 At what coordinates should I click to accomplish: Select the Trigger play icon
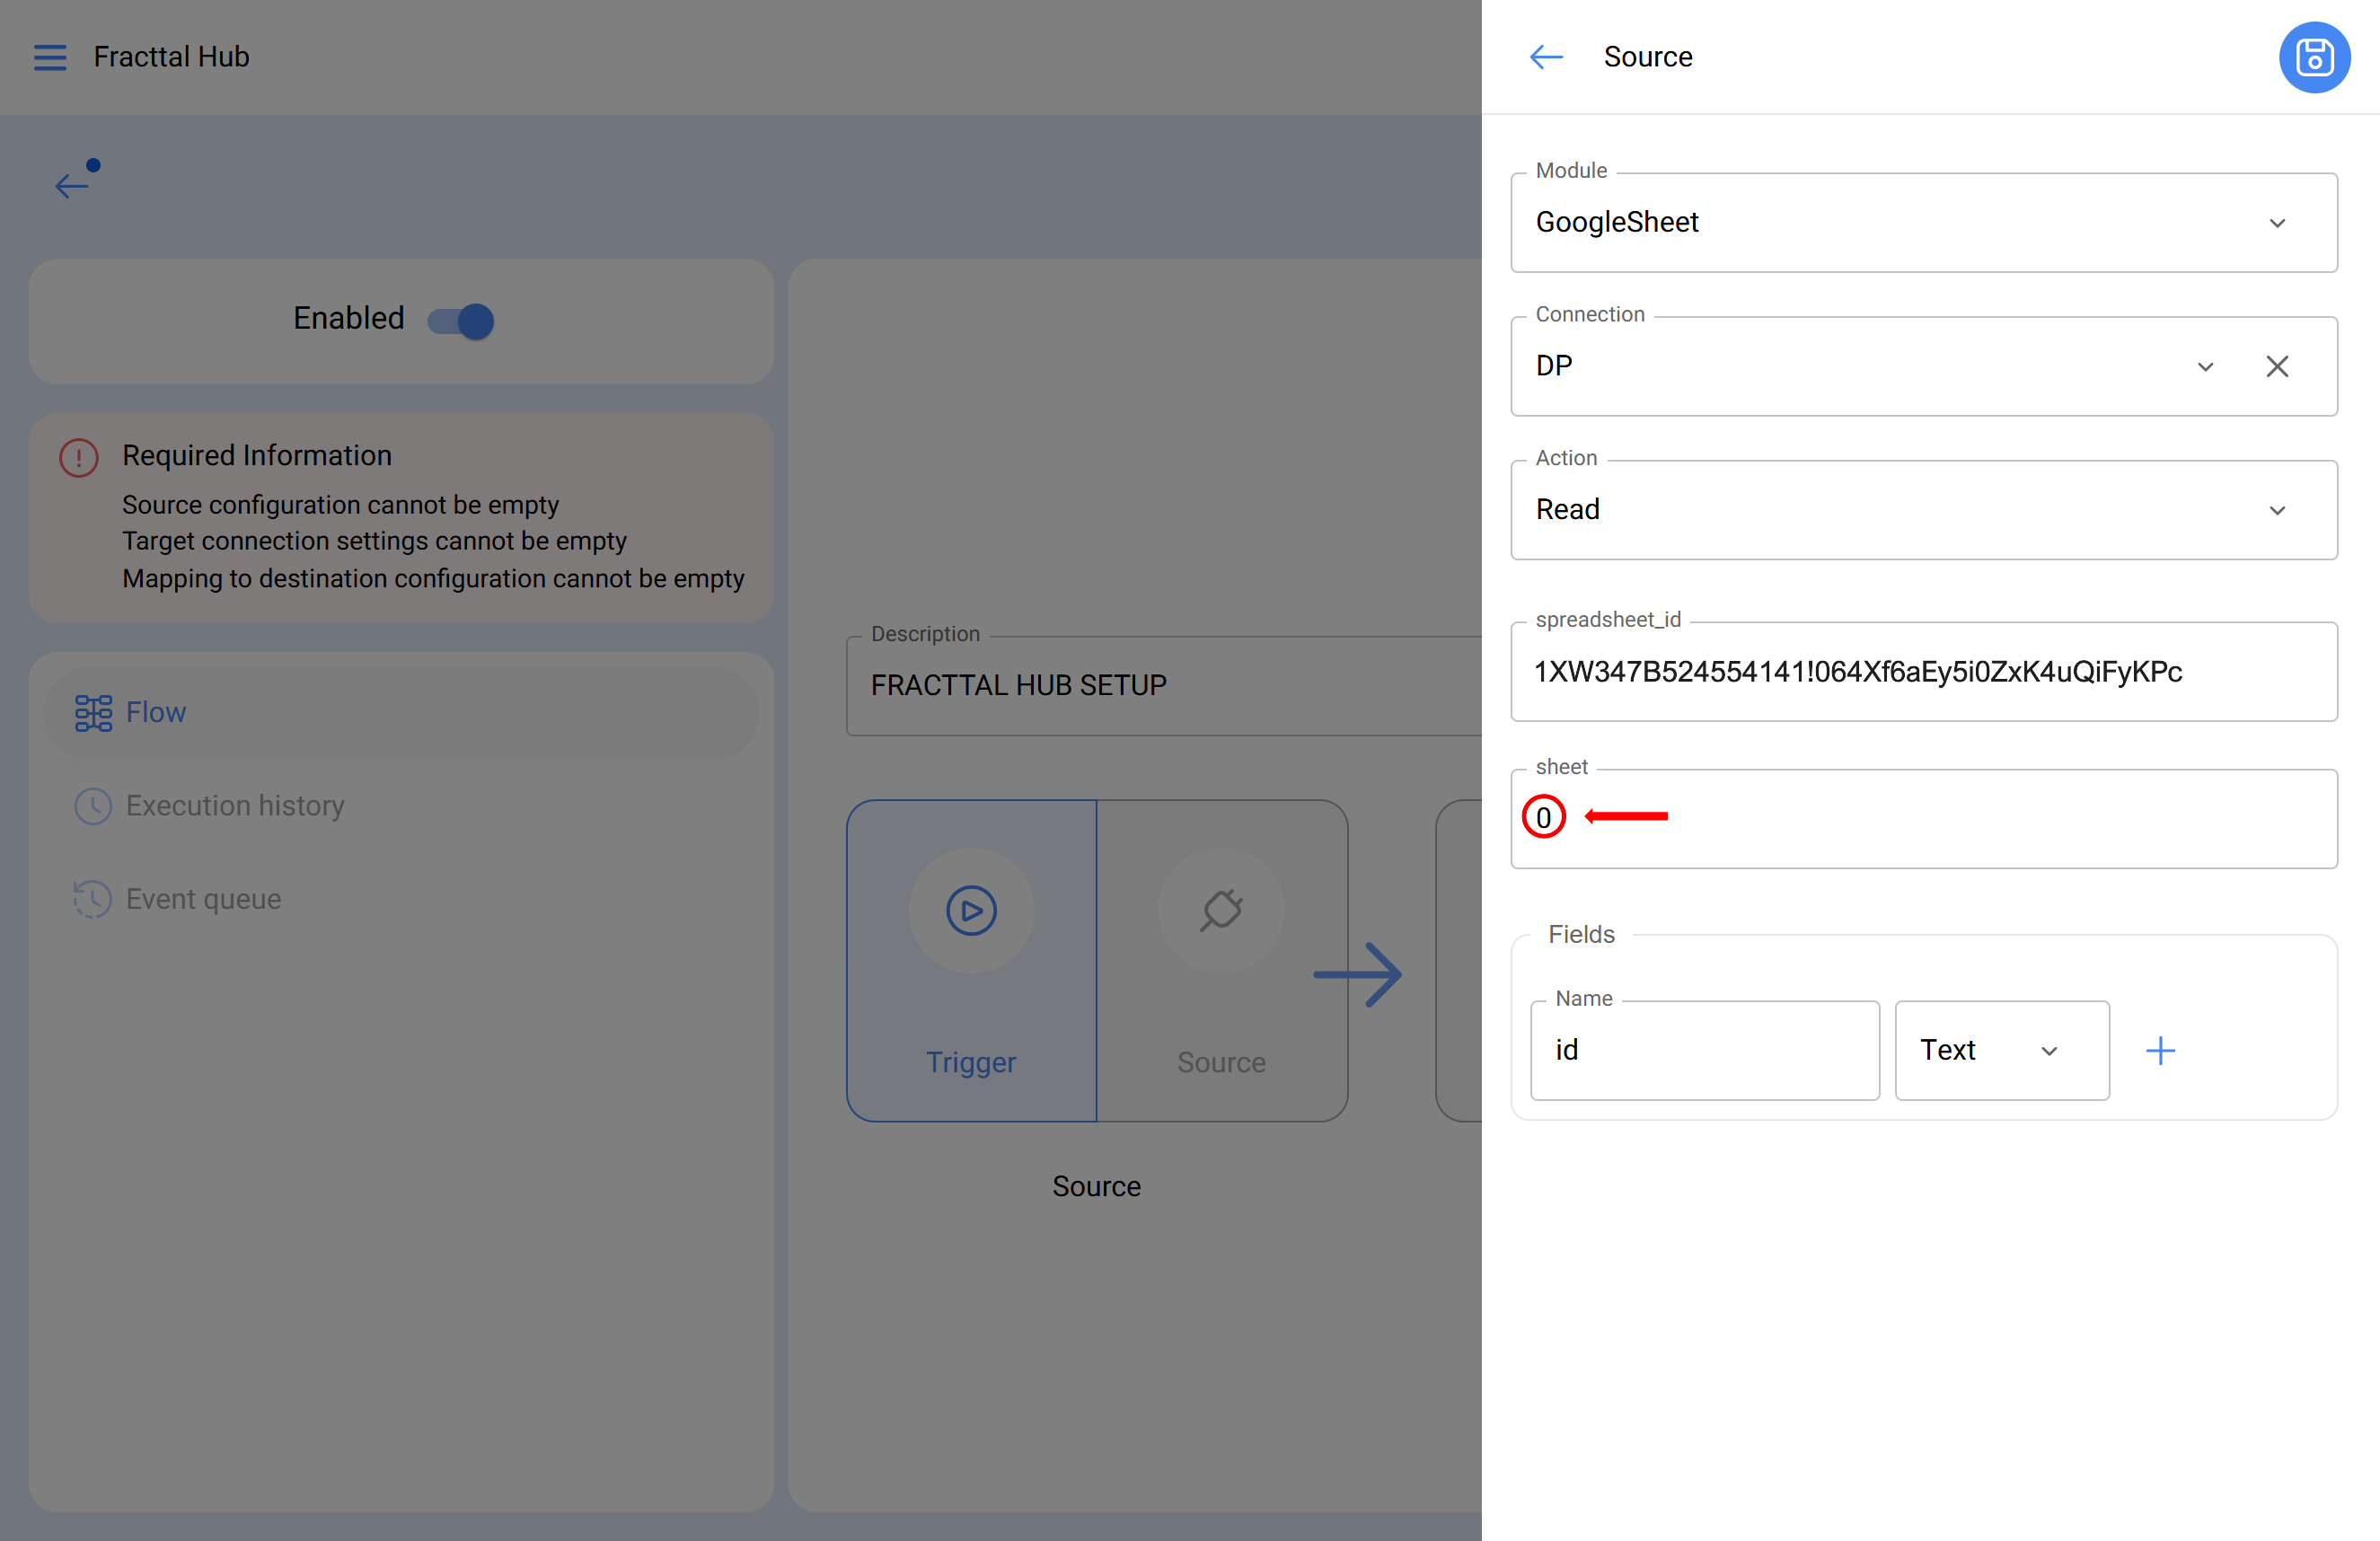tap(970, 910)
